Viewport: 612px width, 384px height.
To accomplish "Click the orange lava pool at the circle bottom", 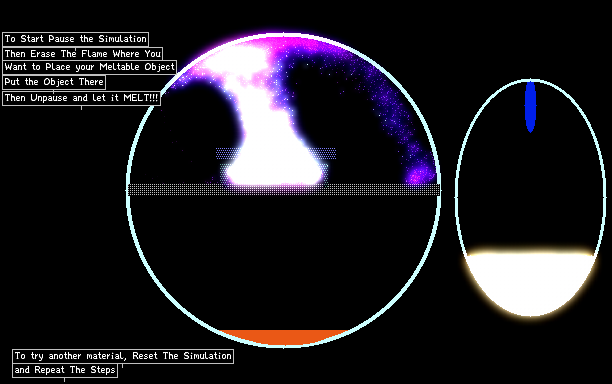I will point(283,337).
